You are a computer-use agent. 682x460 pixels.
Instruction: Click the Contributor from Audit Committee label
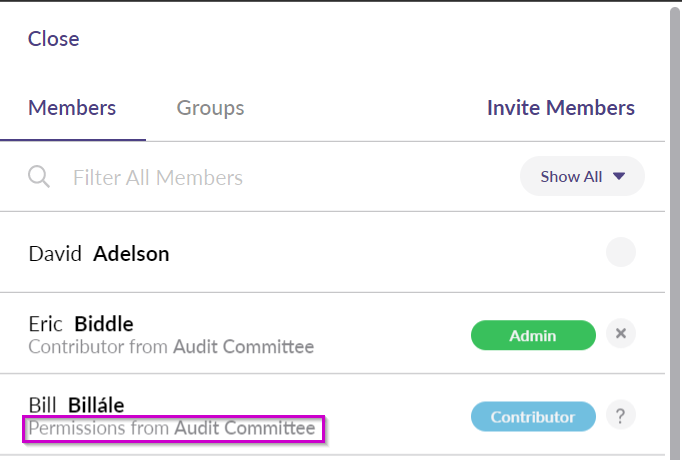coord(171,347)
